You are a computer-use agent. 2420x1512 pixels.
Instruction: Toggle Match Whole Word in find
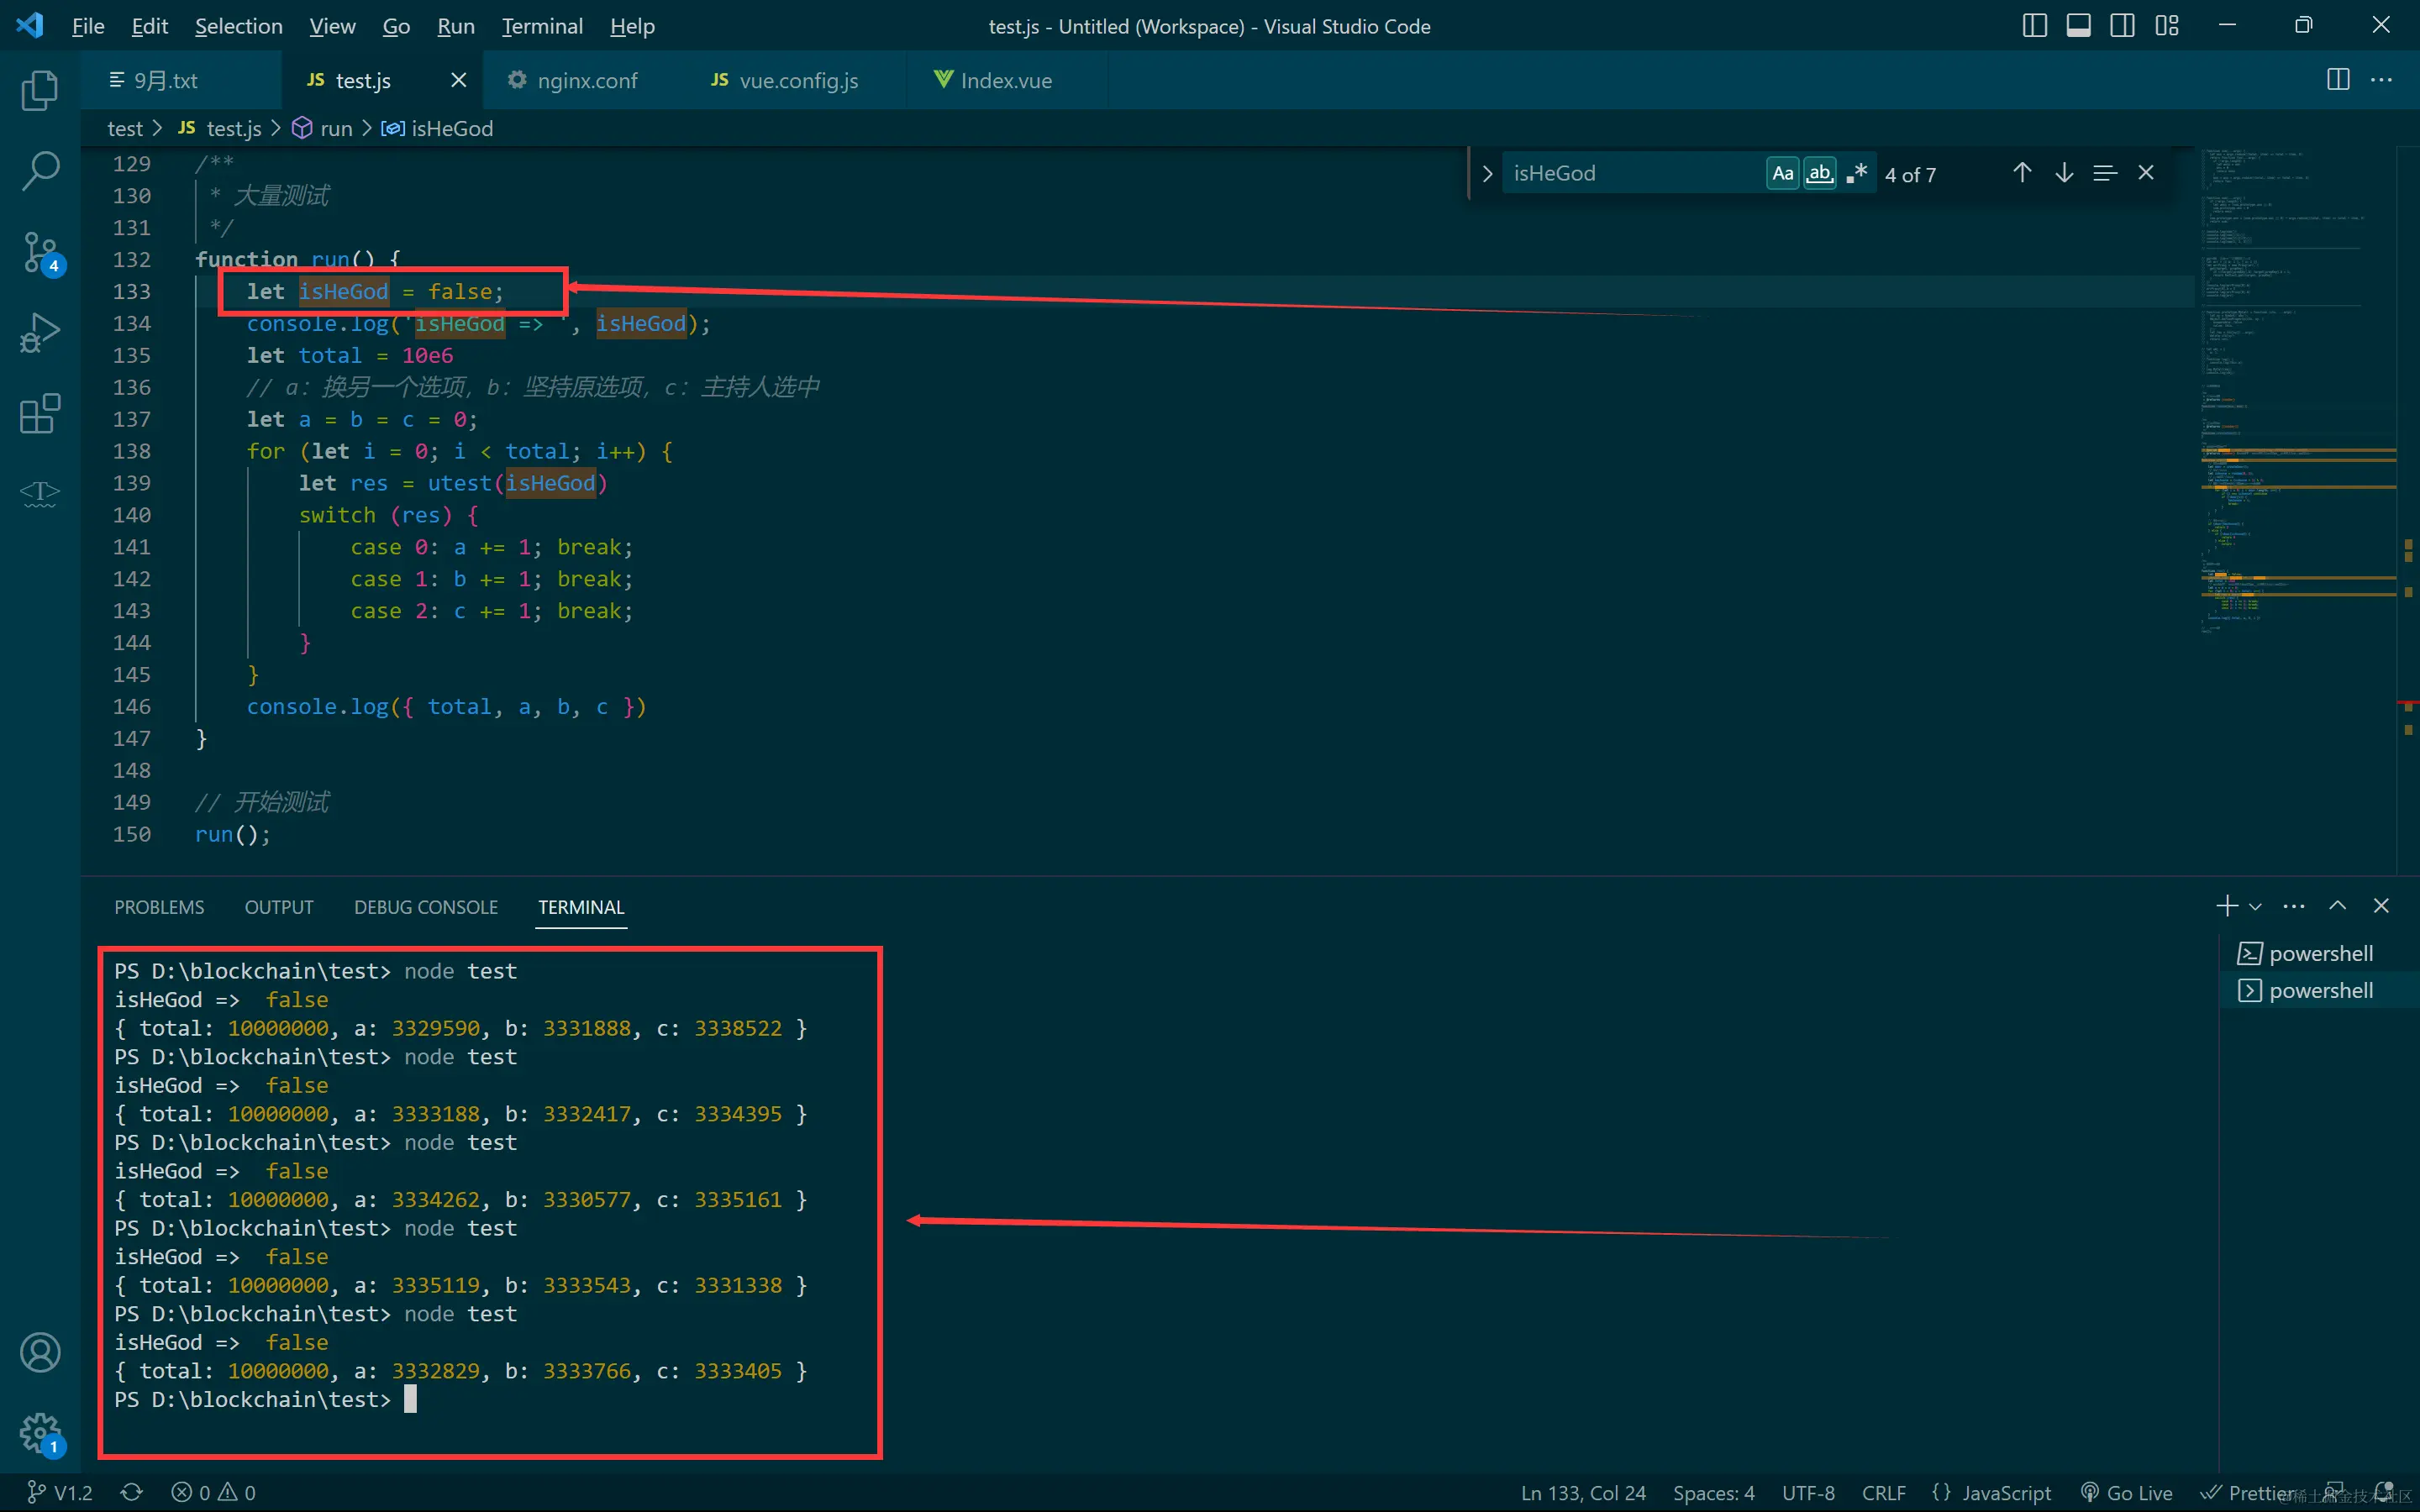[1819, 173]
